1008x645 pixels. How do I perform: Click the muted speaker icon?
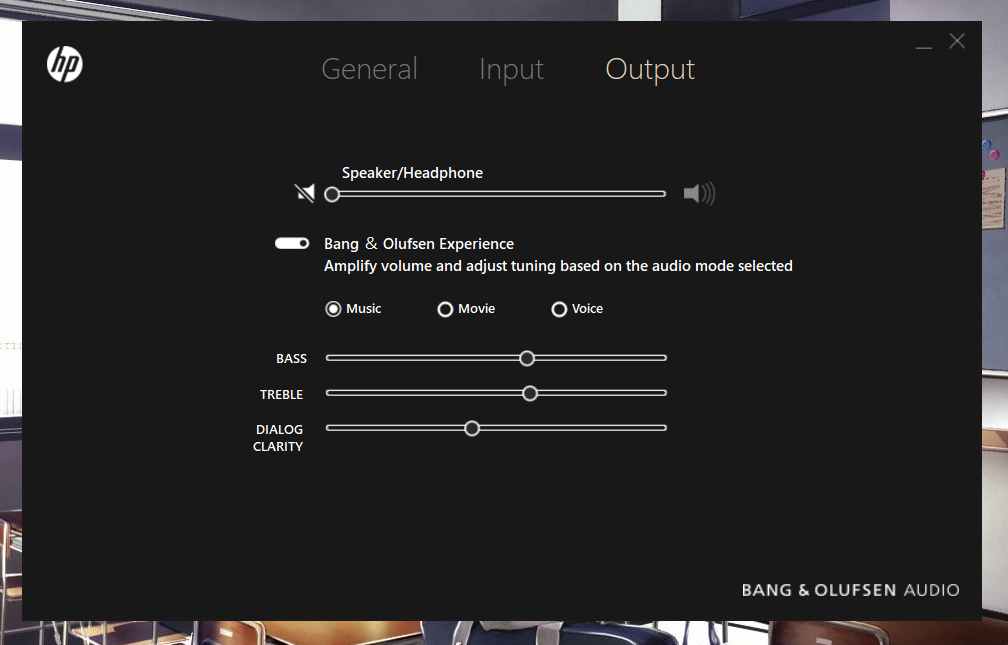pyautogui.click(x=305, y=193)
